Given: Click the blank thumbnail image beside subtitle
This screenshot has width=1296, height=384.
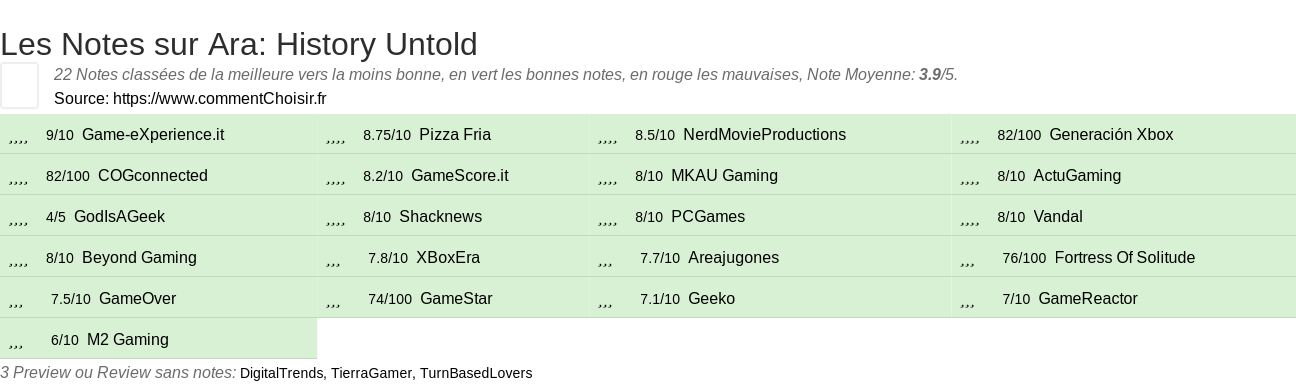Looking at the screenshot, I should (x=19, y=85).
